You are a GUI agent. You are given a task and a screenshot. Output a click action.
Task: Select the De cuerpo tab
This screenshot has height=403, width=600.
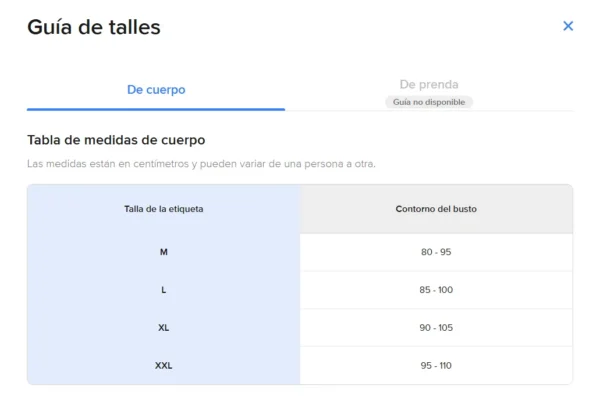tap(156, 90)
